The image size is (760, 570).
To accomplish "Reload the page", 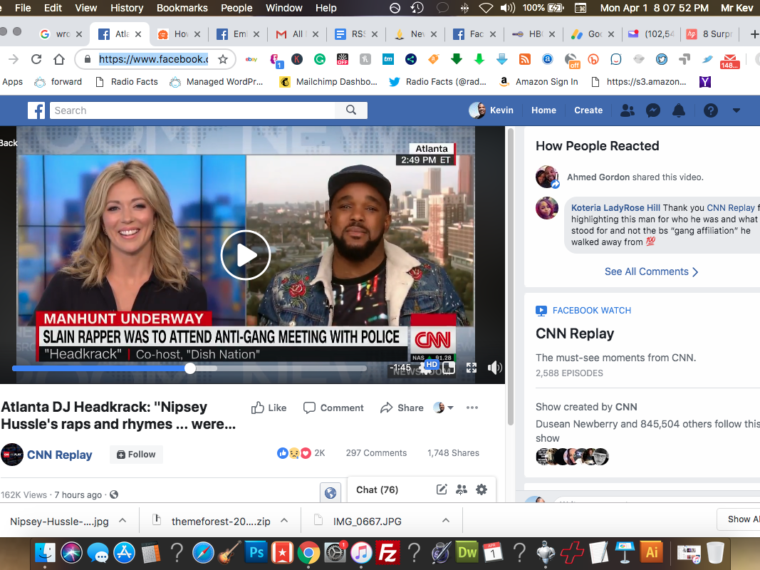I will tap(36, 59).
